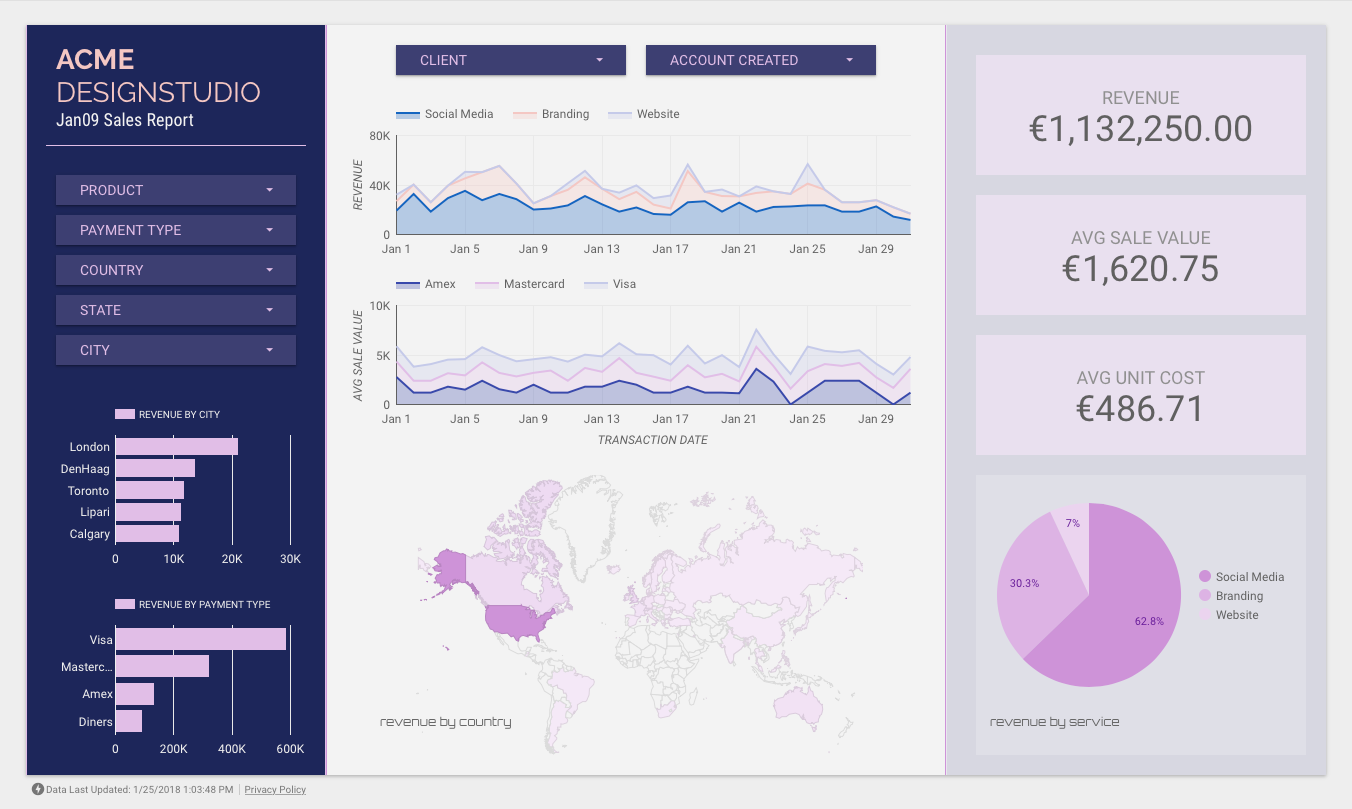Click the lightning data-updated icon in footer
The width and height of the screenshot is (1352, 809).
37,789
